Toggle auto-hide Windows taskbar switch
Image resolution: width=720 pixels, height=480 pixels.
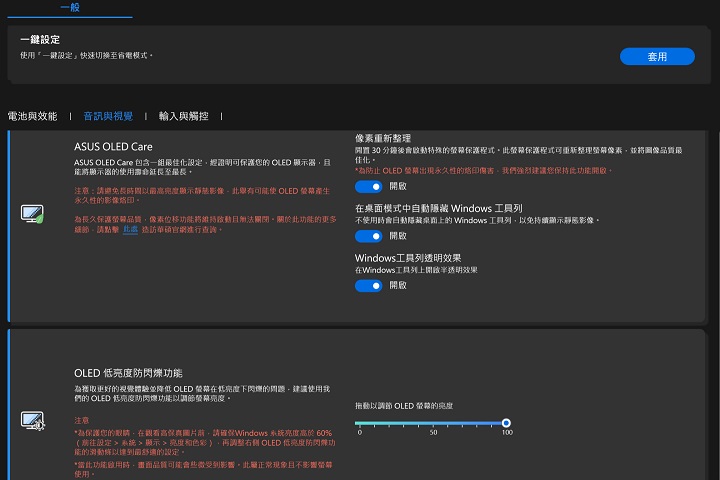coord(368,236)
